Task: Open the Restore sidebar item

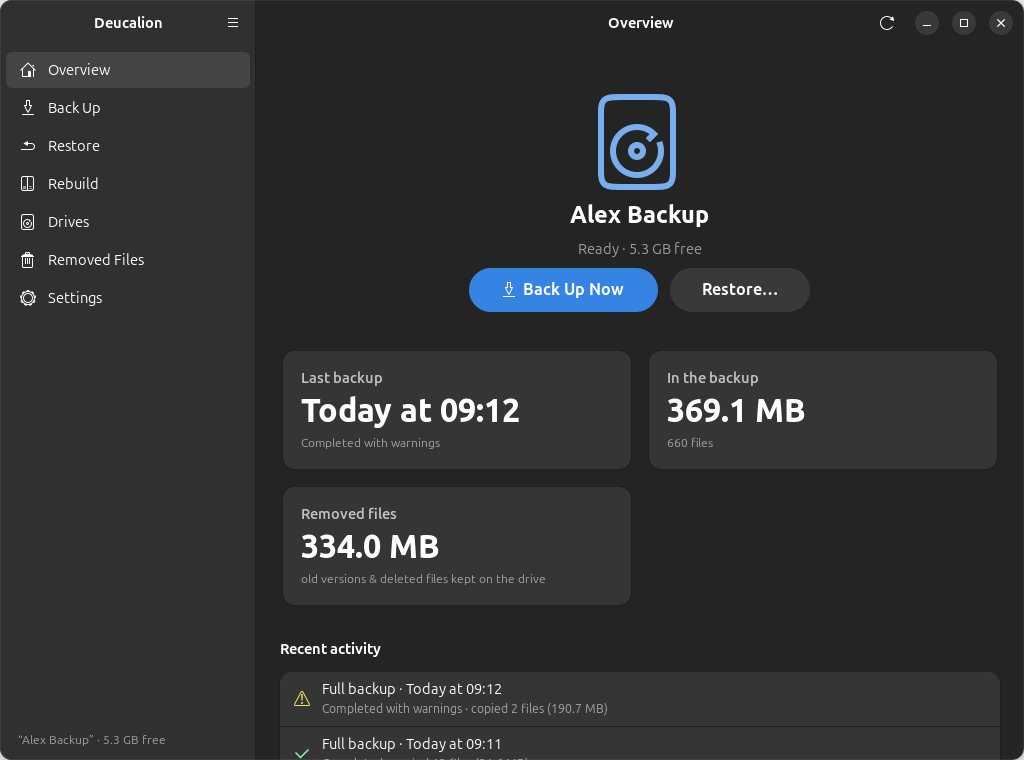Action: tap(128, 146)
